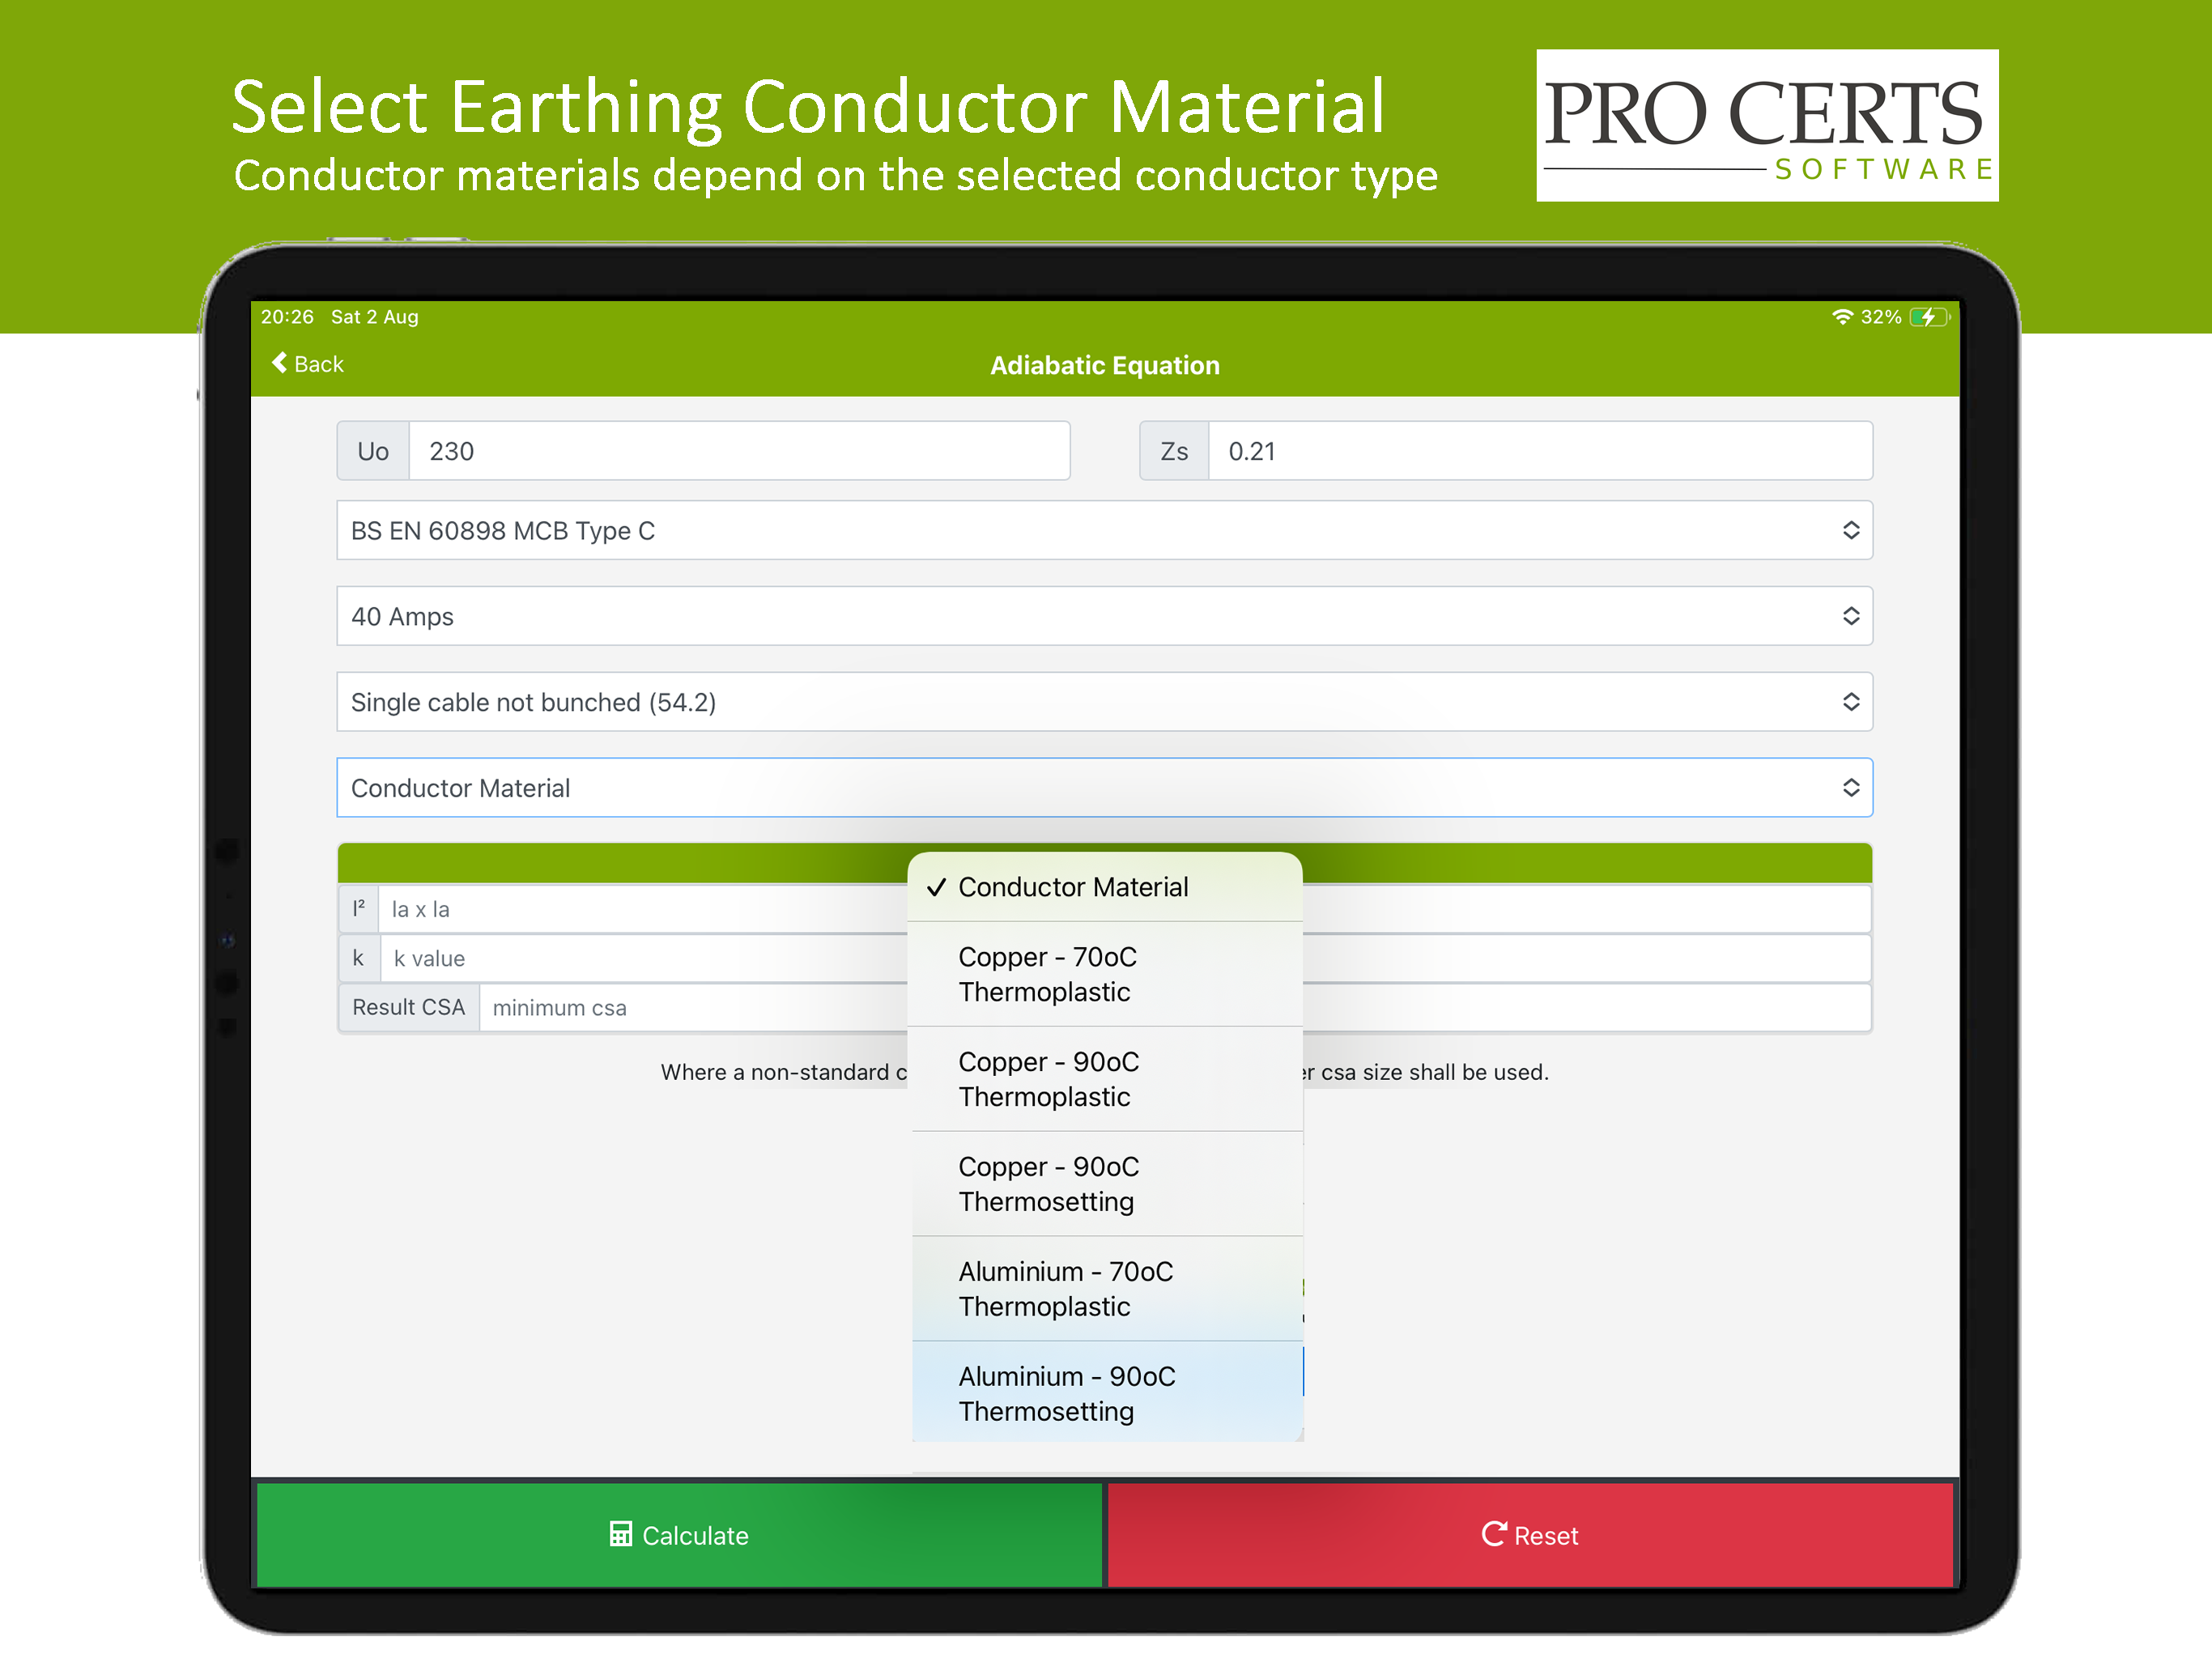
Task: Click the Calculate button
Action: [x=679, y=1535]
